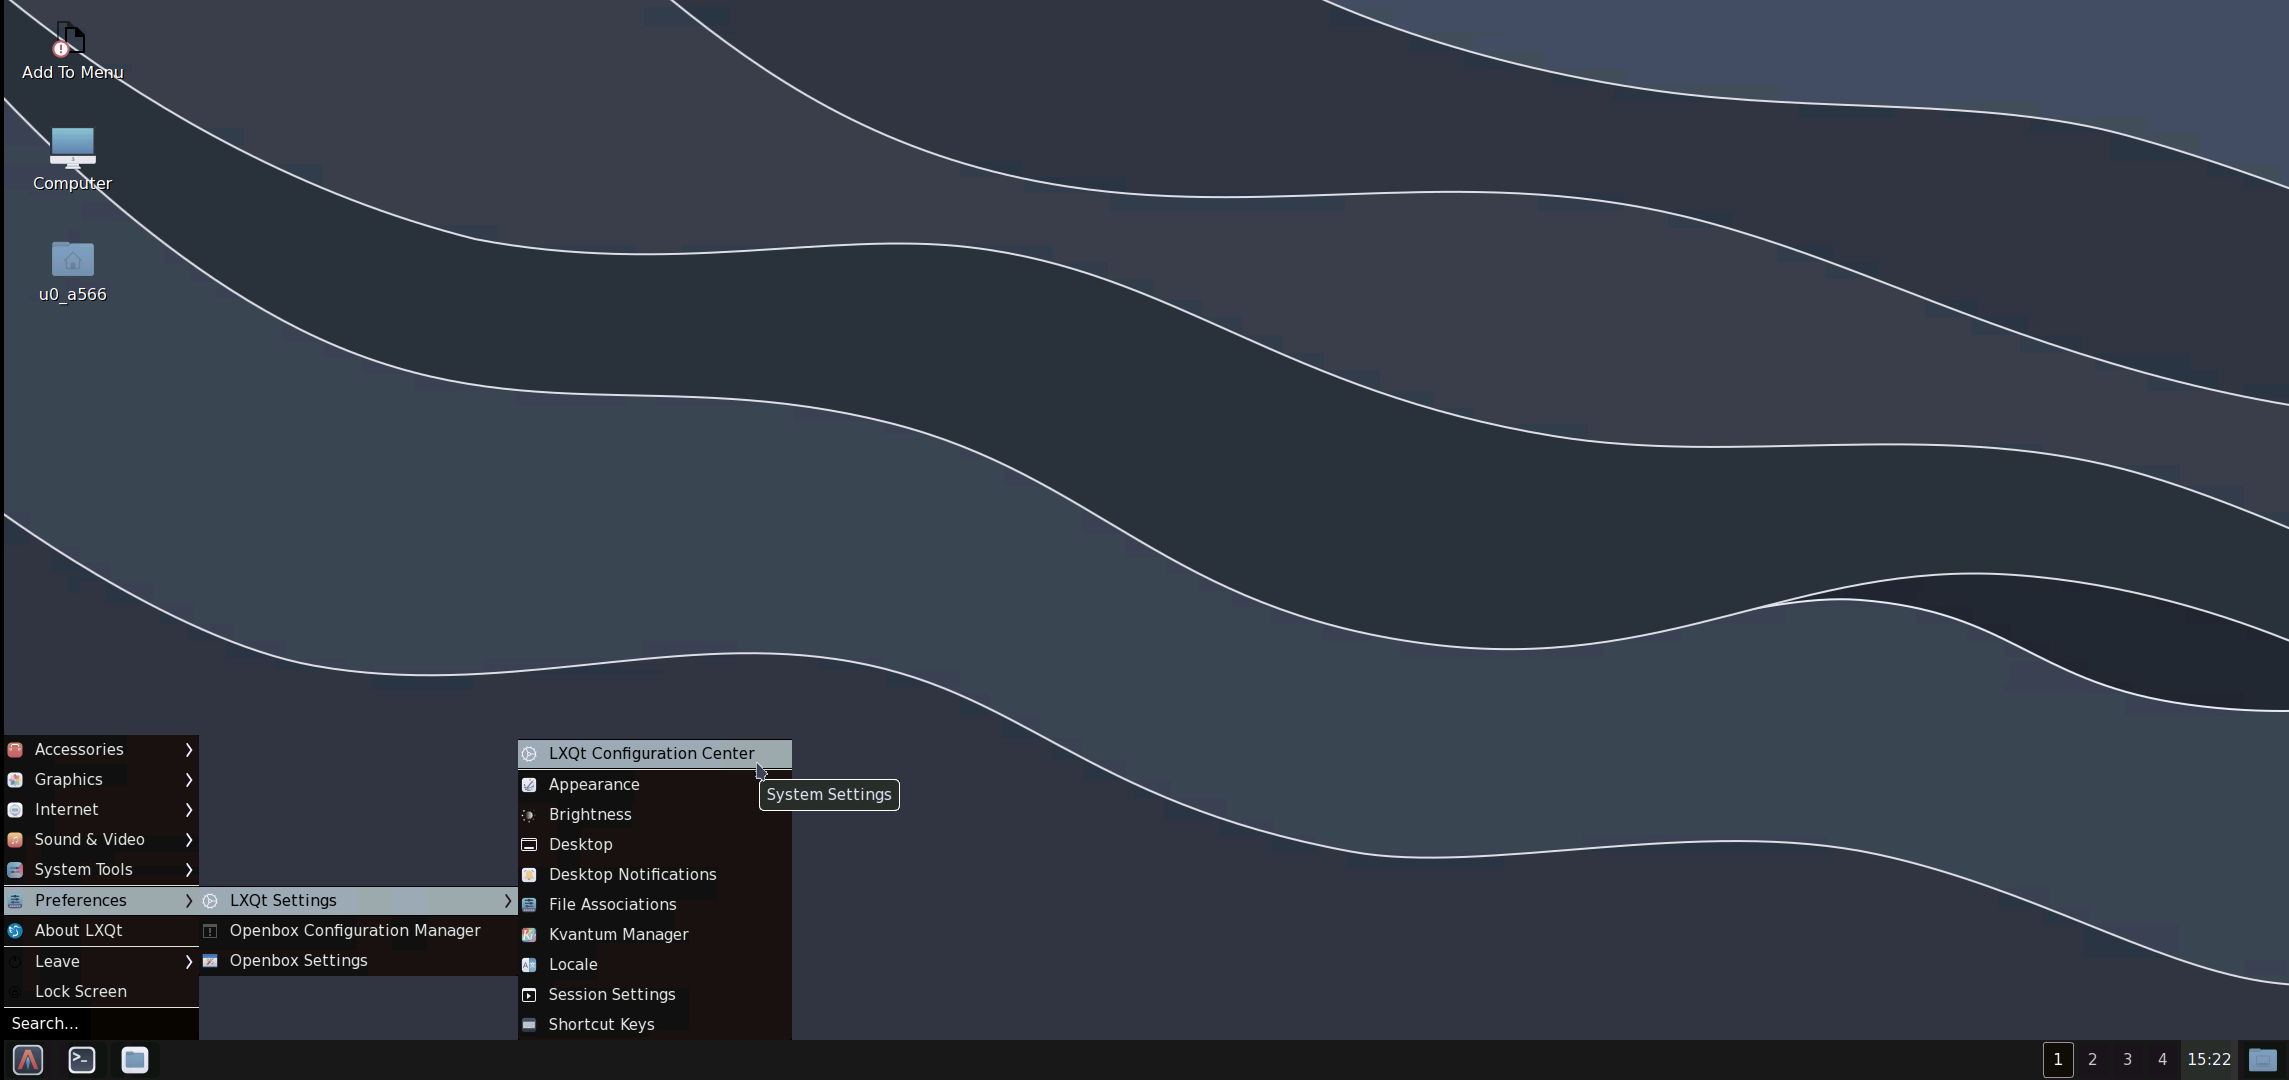
Task: Open Kvantum Manager from settings menu
Action: pyautogui.click(x=618, y=934)
